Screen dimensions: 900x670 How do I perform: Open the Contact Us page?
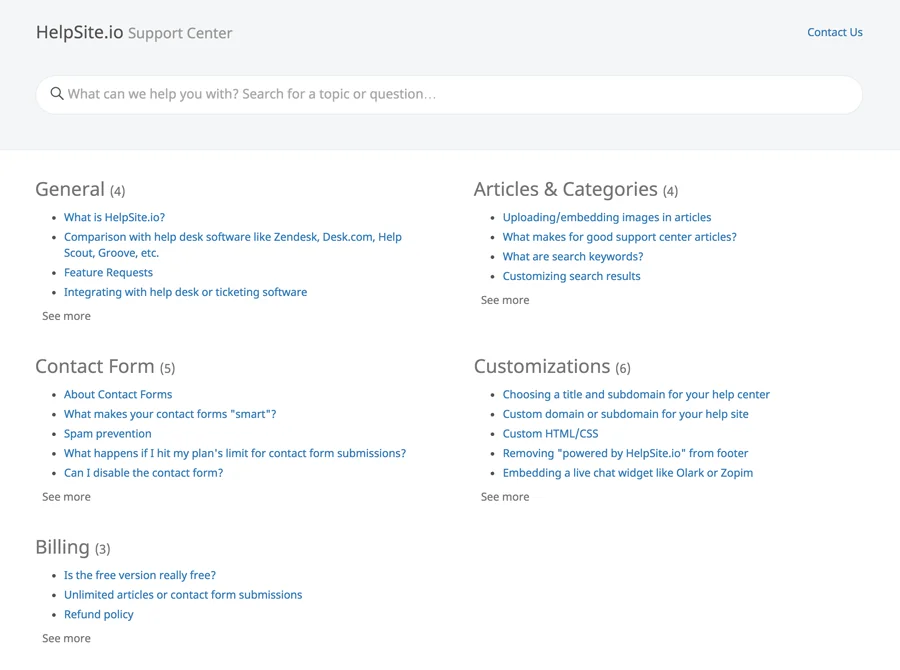click(x=834, y=32)
